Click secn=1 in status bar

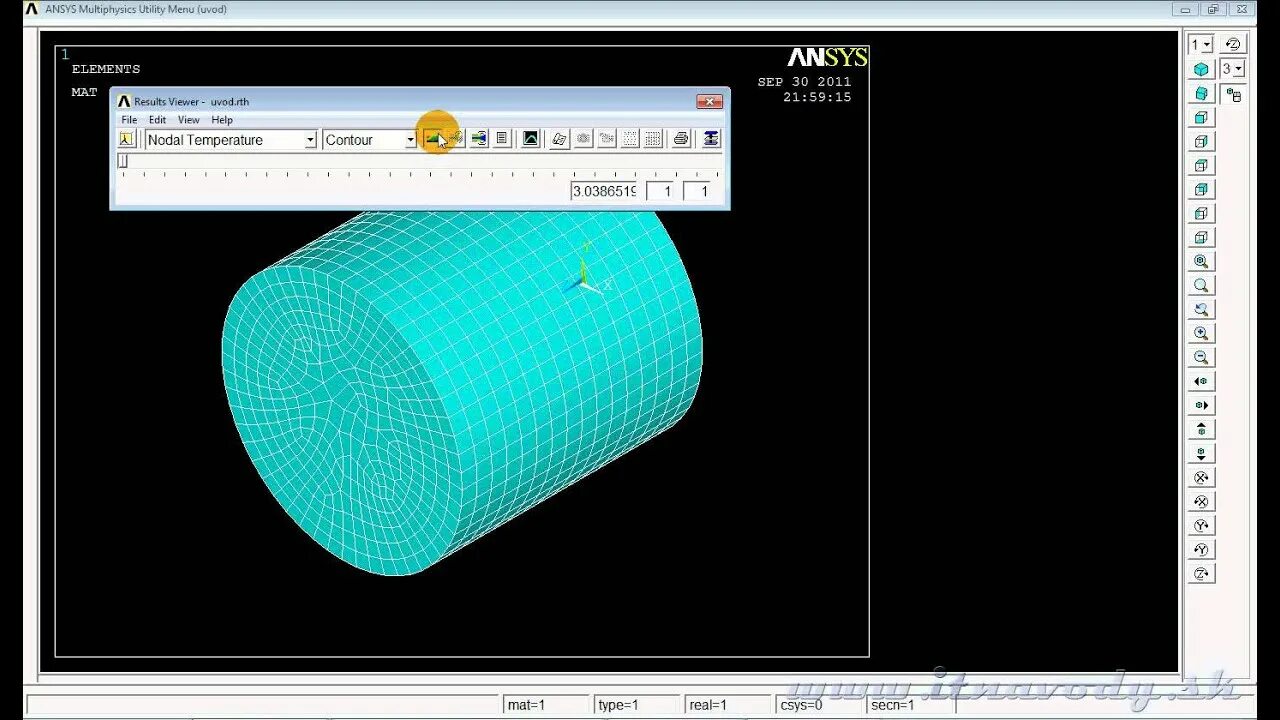pyautogui.click(x=910, y=705)
